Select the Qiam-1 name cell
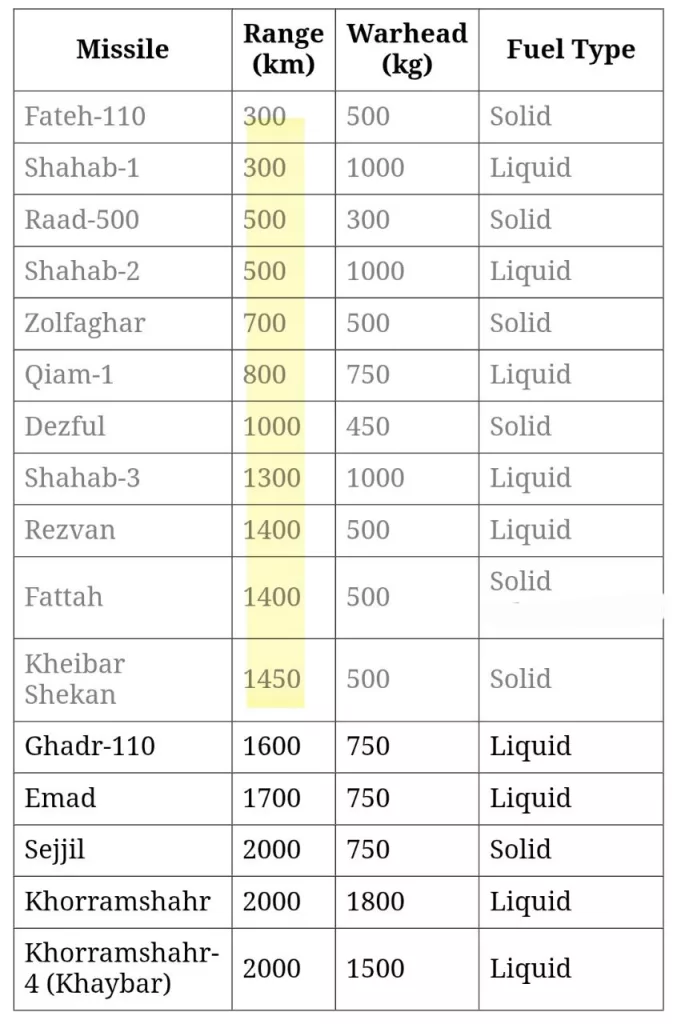677x1024 pixels. click(69, 375)
